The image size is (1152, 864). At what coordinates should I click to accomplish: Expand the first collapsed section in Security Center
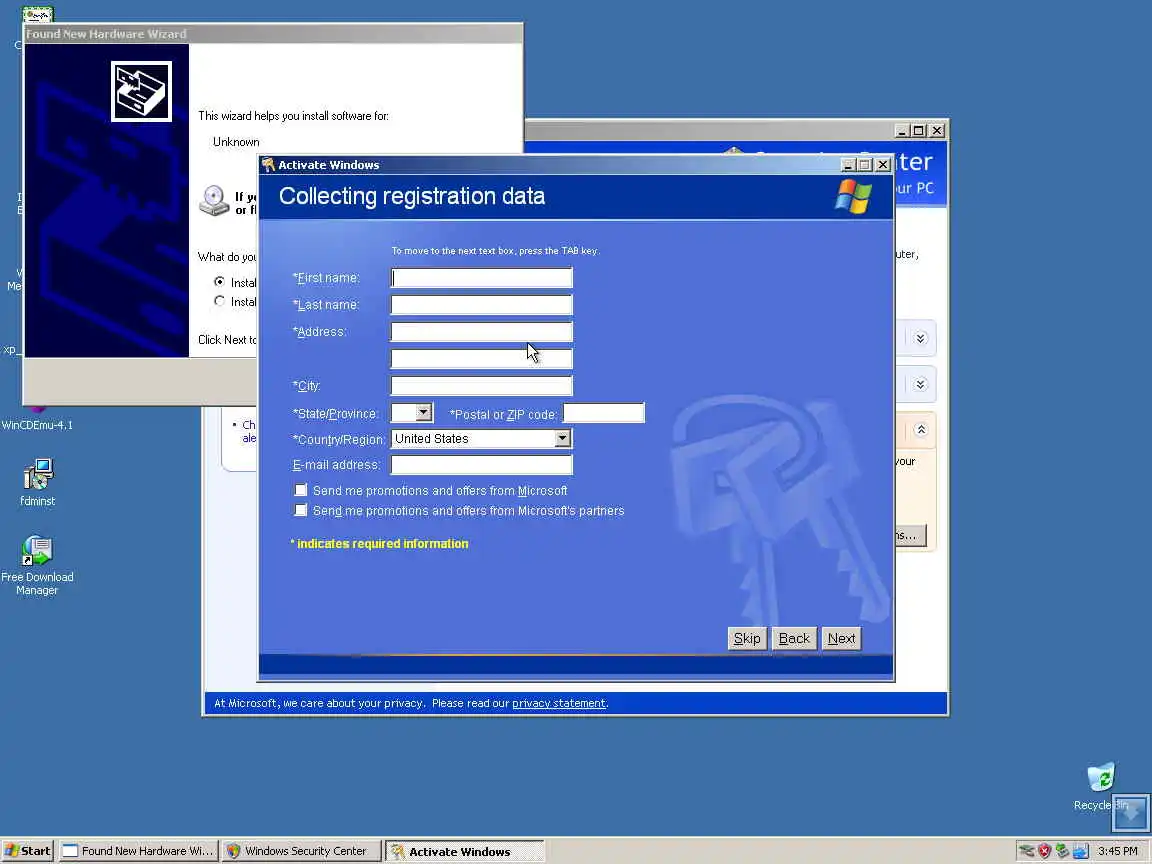[920, 339]
